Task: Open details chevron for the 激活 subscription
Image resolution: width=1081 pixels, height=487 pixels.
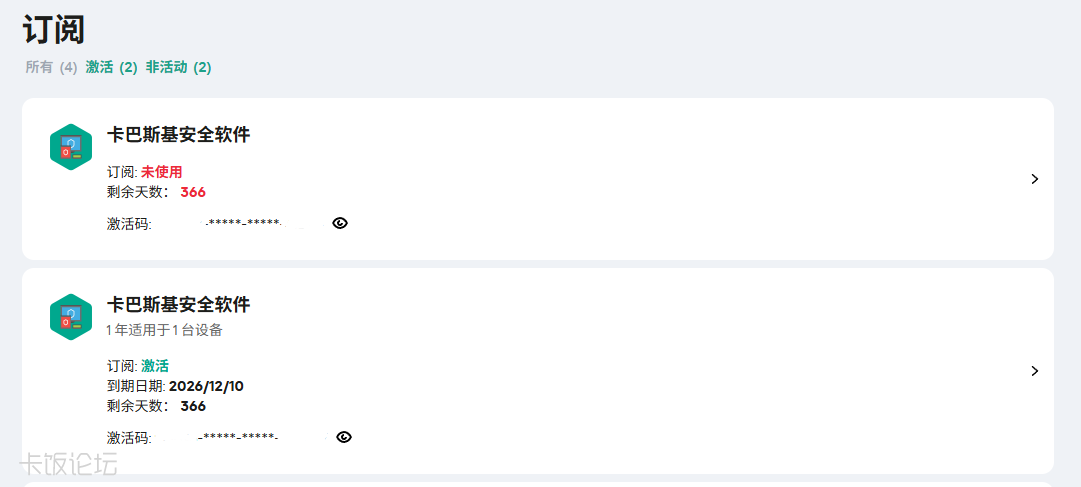Action: [x=1034, y=371]
